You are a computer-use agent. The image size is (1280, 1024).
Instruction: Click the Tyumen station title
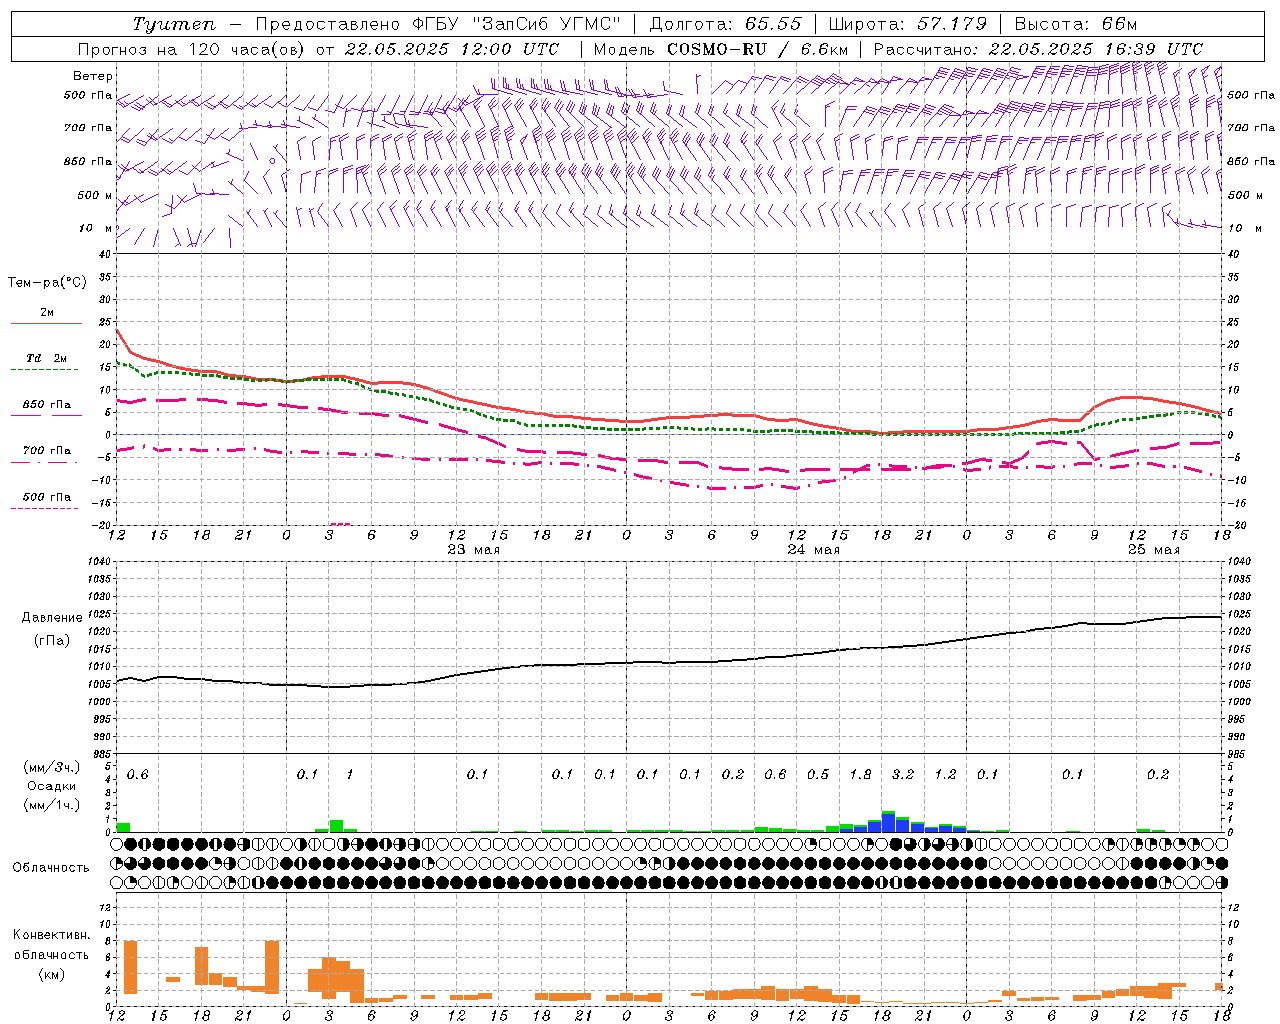pyautogui.click(x=174, y=24)
